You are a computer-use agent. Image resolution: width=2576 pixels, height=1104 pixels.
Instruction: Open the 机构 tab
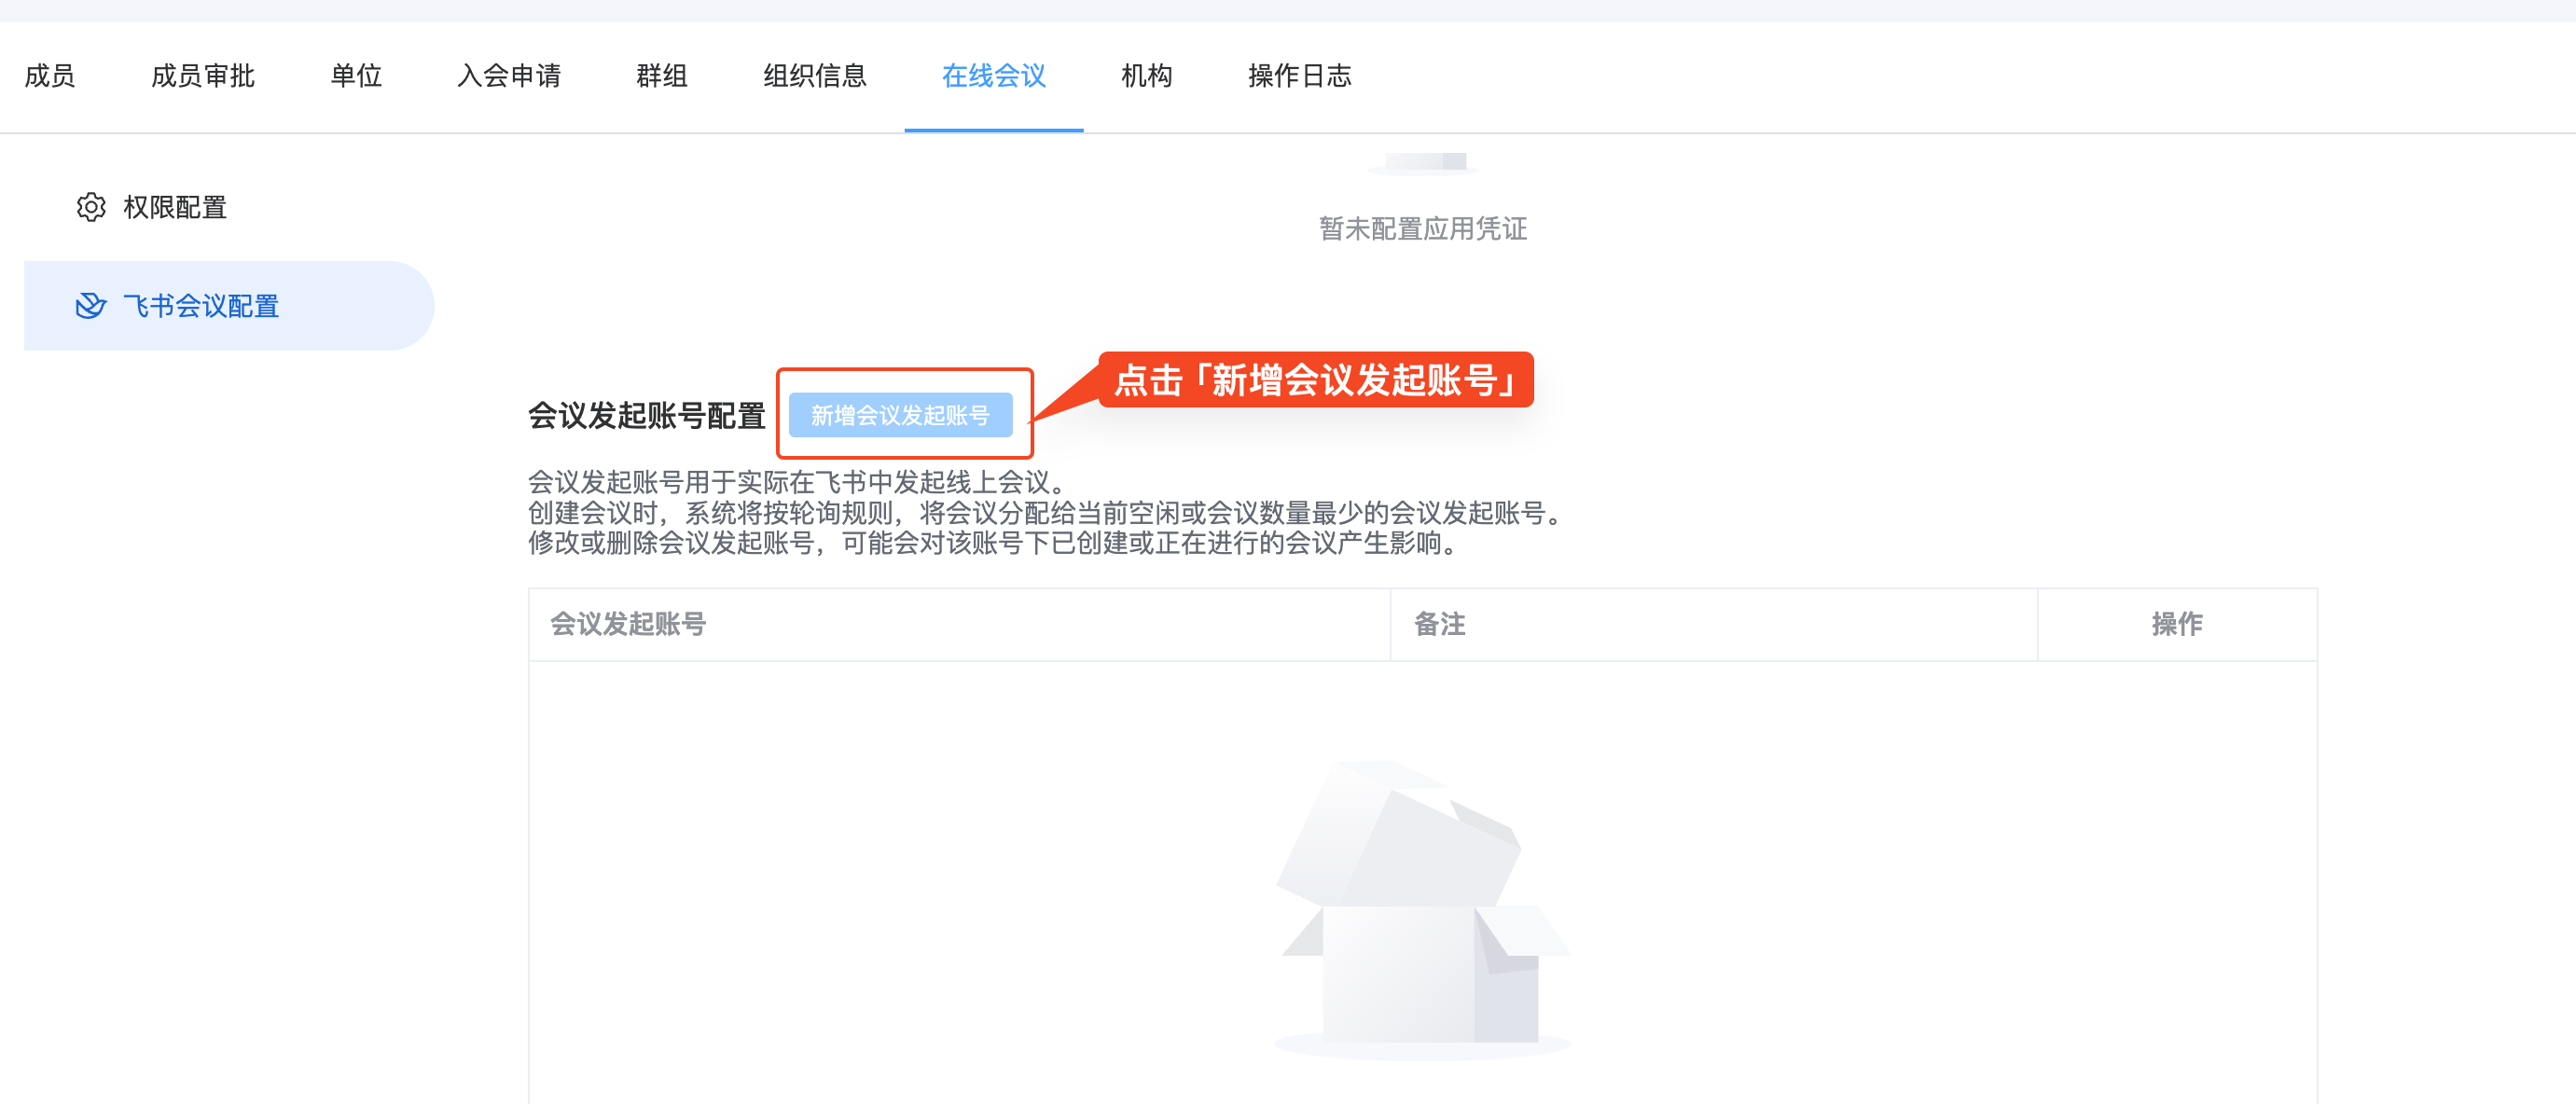point(1147,76)
